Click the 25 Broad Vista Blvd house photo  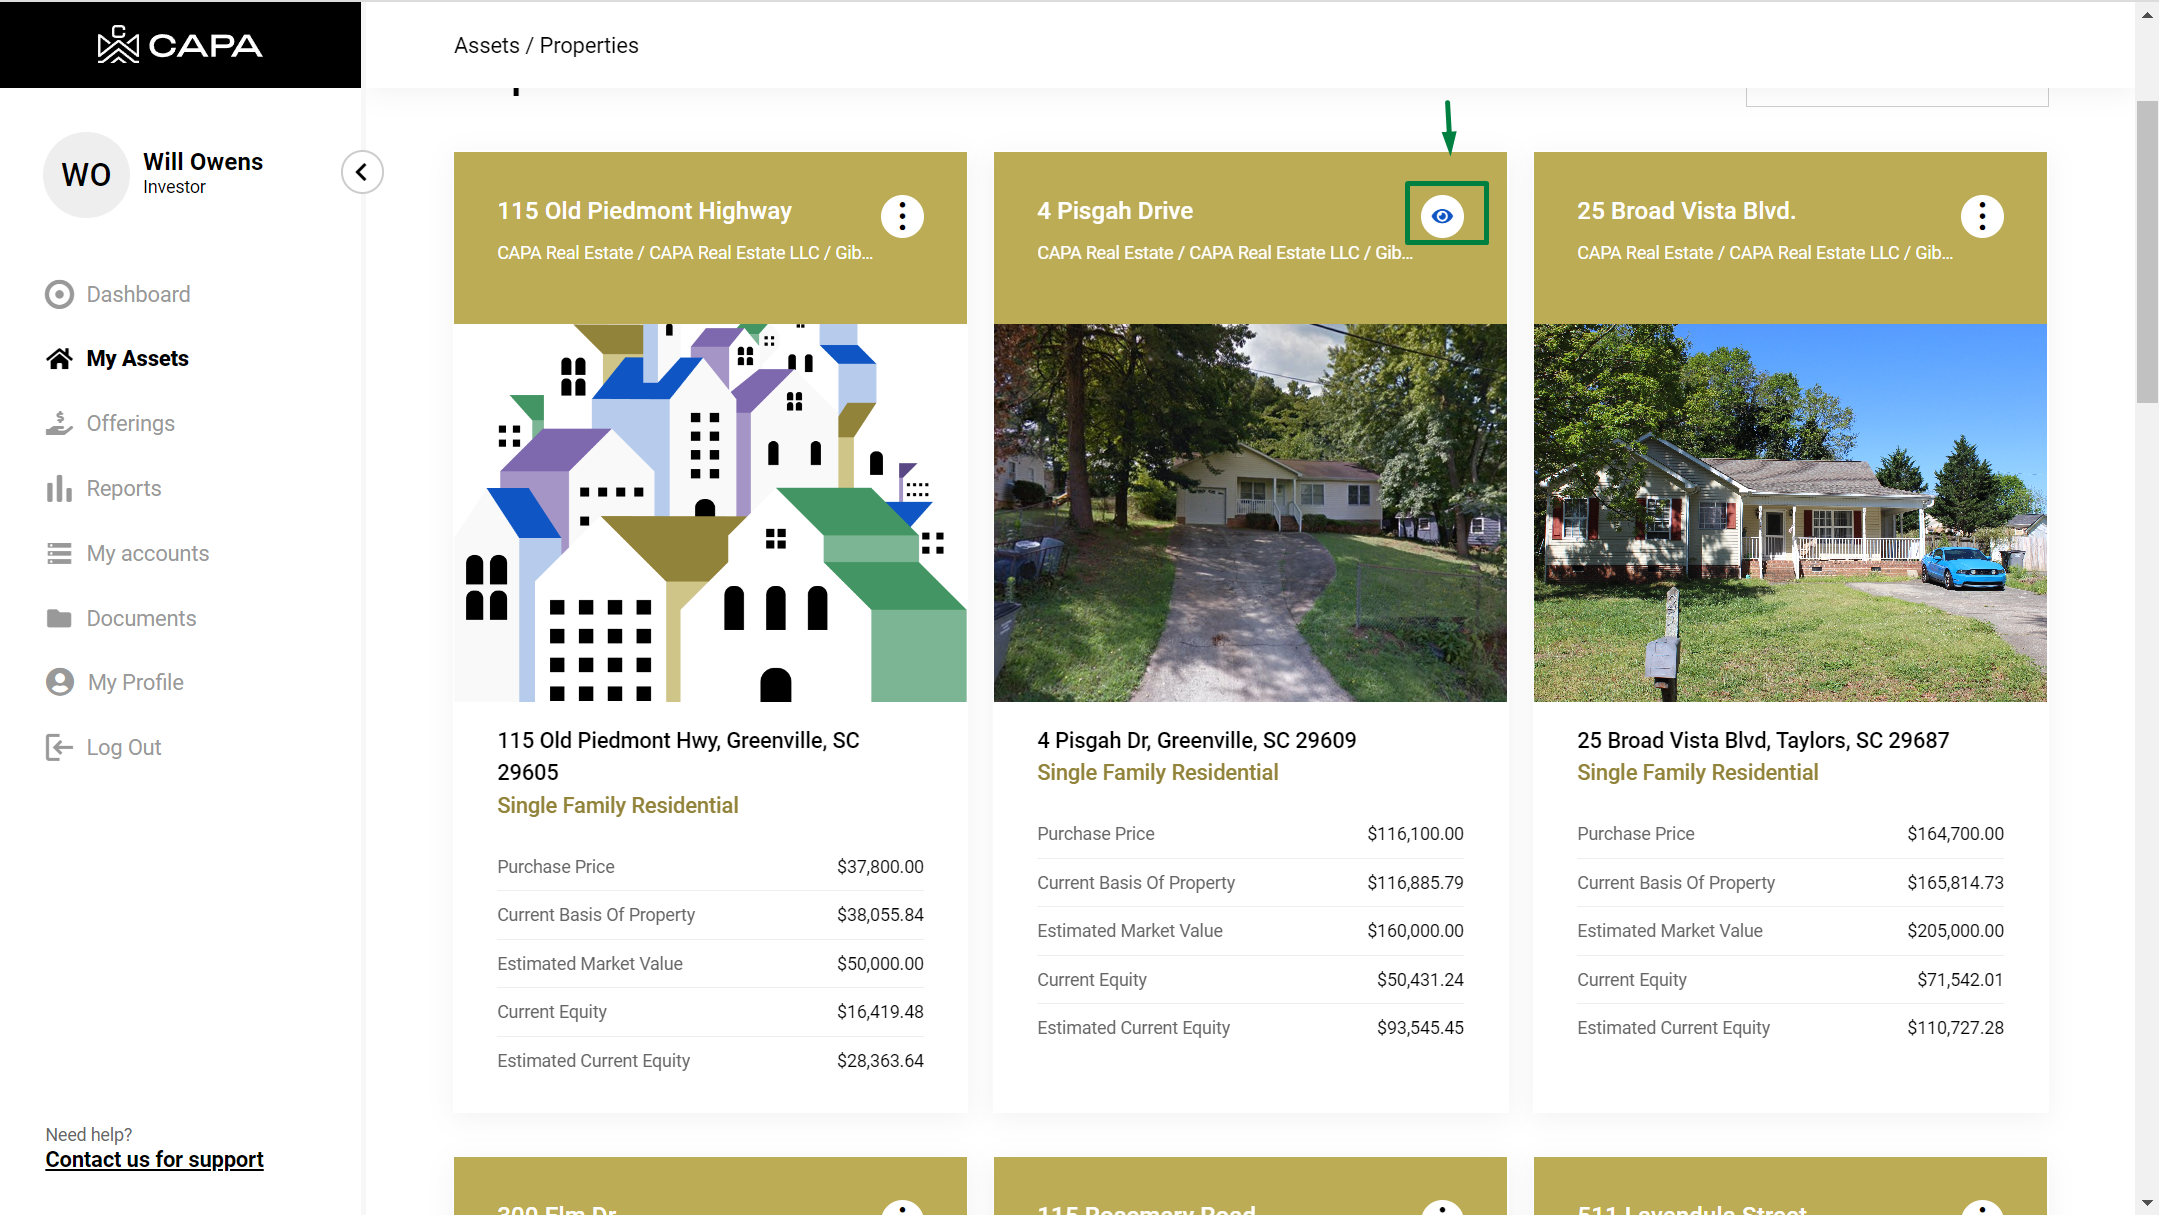click(x=1790, y=513)
